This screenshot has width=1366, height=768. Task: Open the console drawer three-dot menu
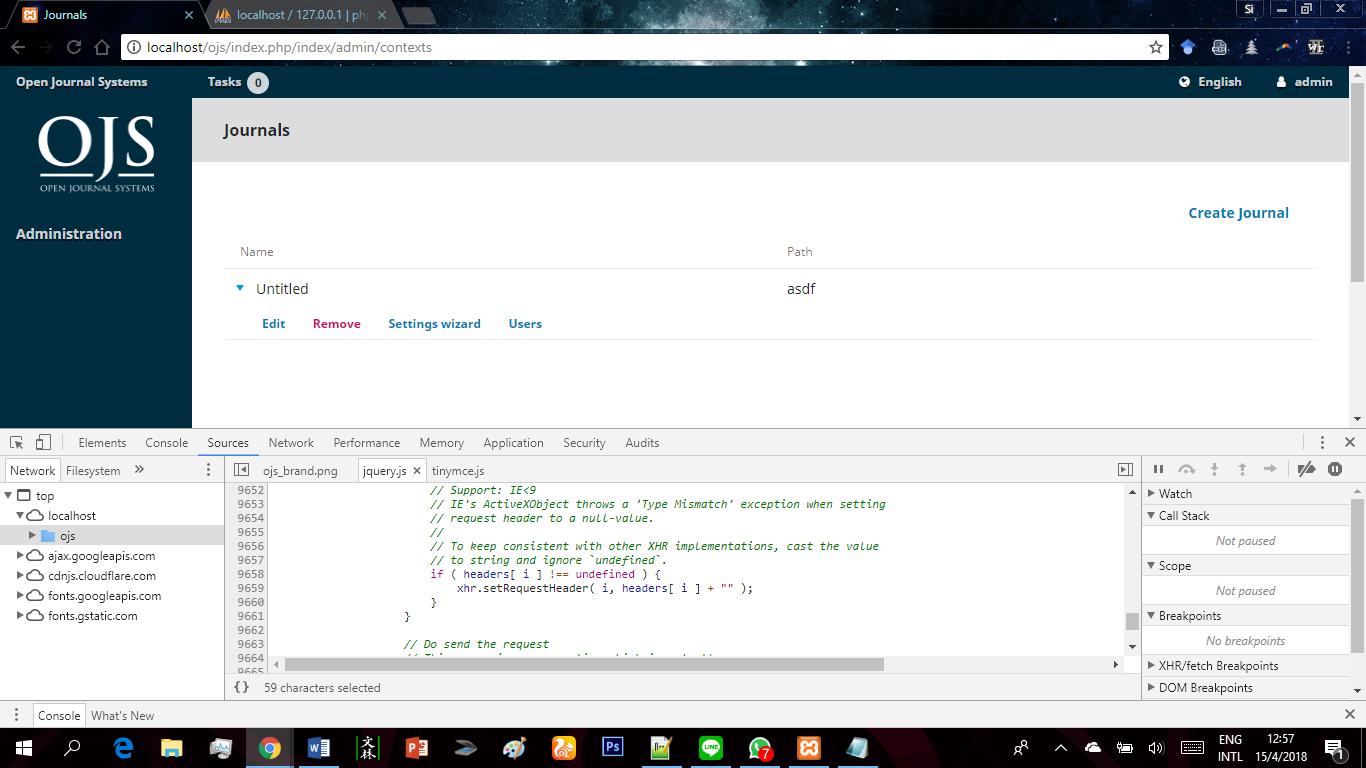(16, 715)
